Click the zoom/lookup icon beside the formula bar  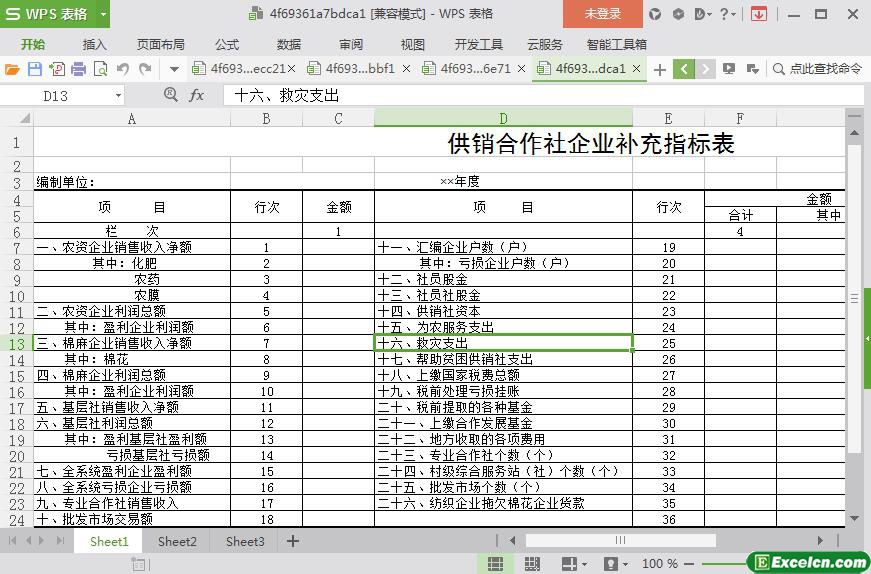(x=171, y=95)
